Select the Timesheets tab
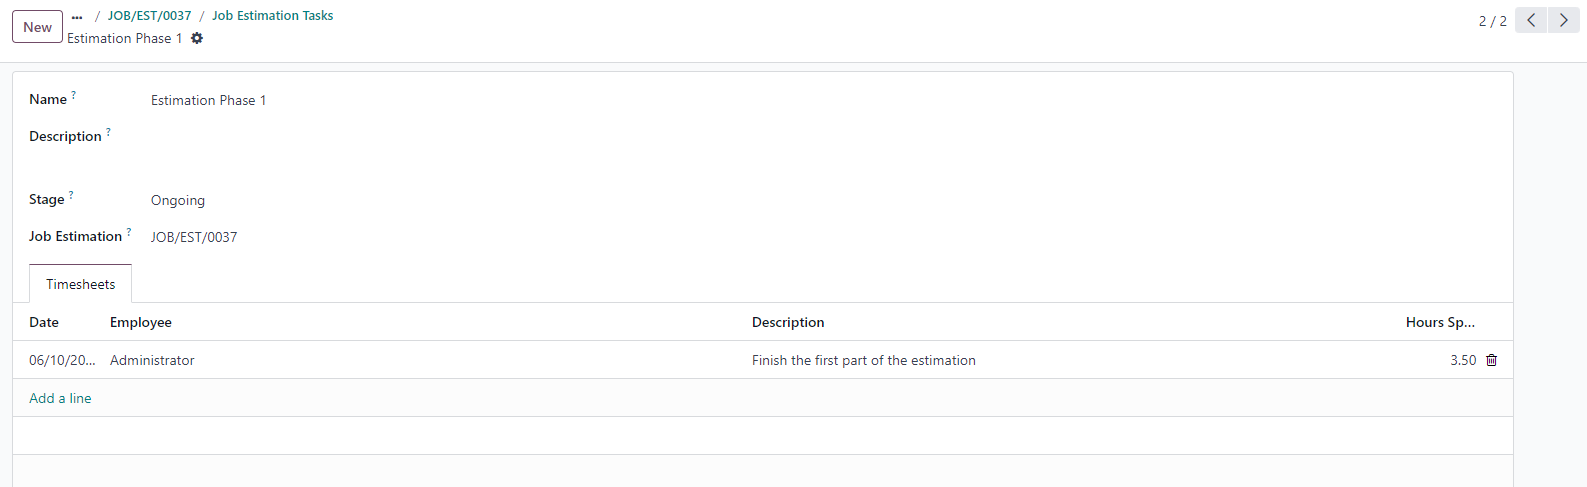 (x=81, y=284)
